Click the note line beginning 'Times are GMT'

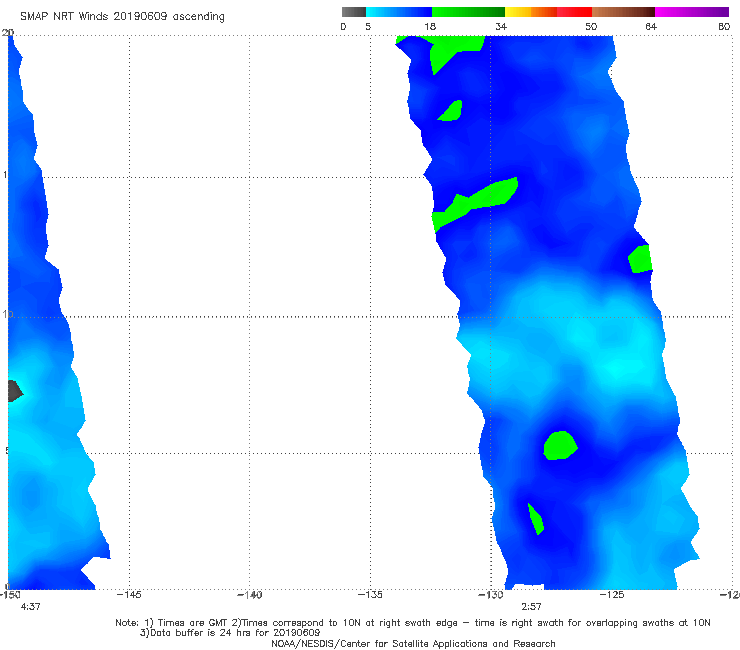(412, 623)
